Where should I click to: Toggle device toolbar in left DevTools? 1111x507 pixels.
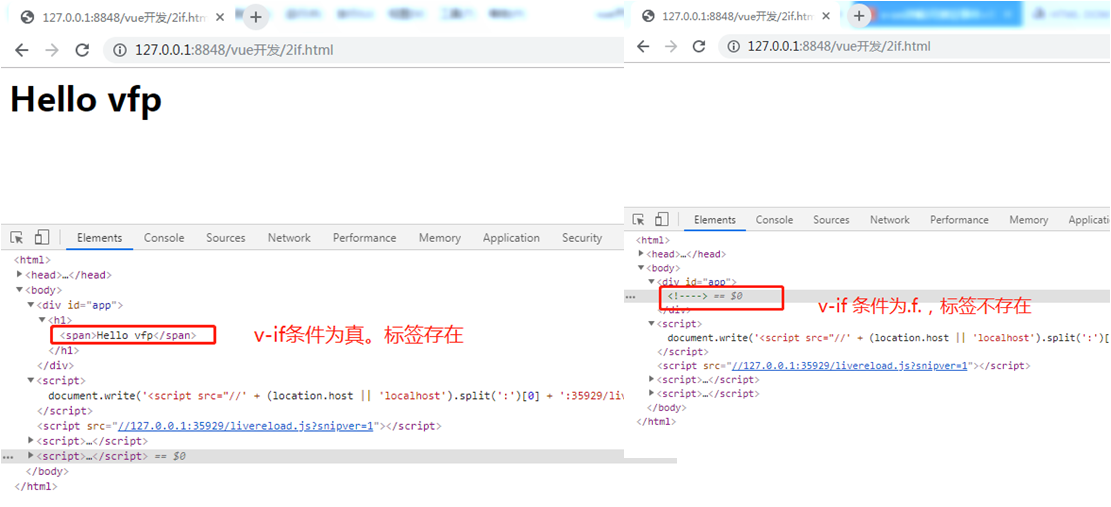(x=42, y=237)
